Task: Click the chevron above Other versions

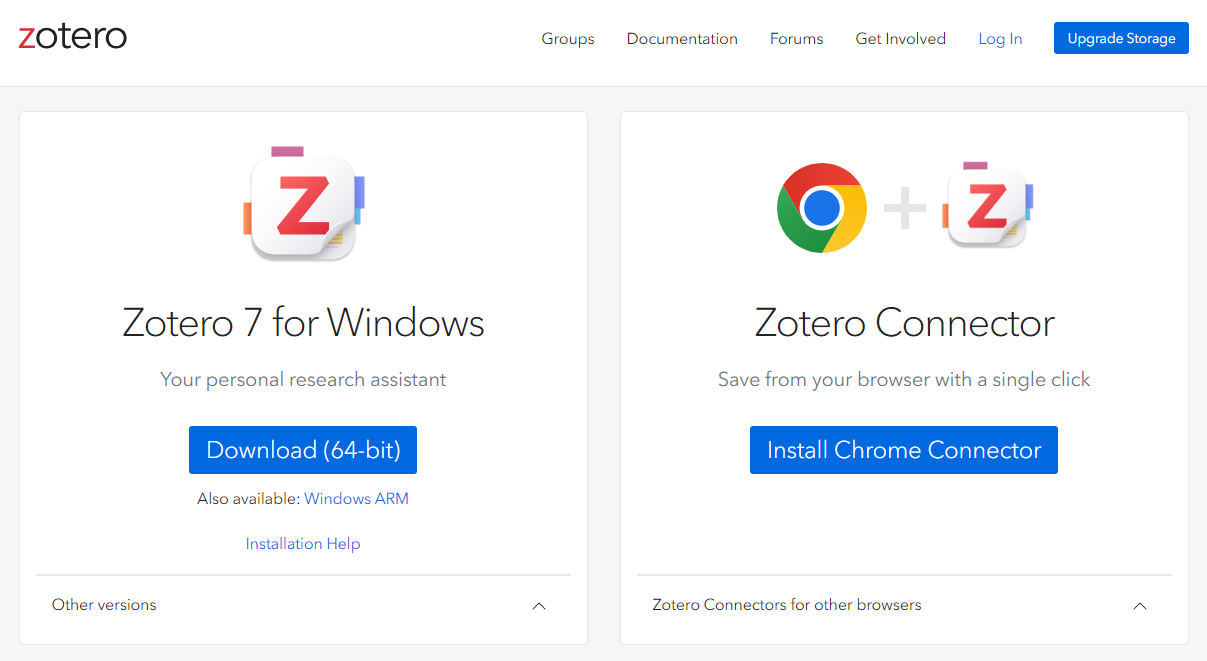Action: click(x=539, y=606)
